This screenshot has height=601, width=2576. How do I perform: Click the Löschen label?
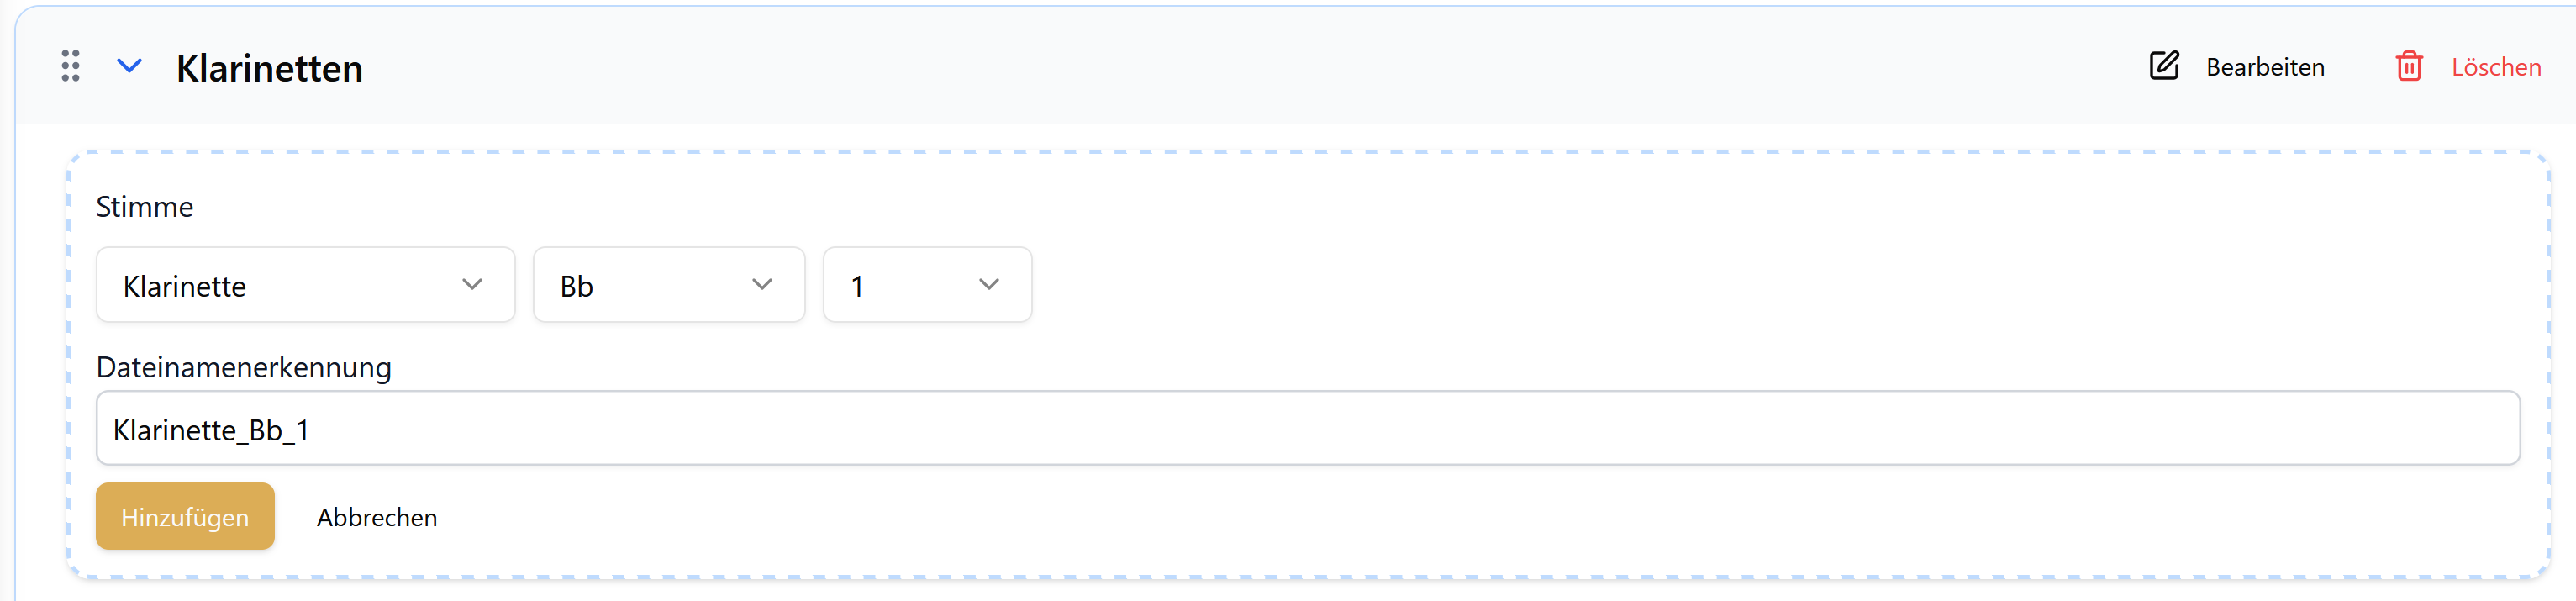click(x=2496, y=67)
